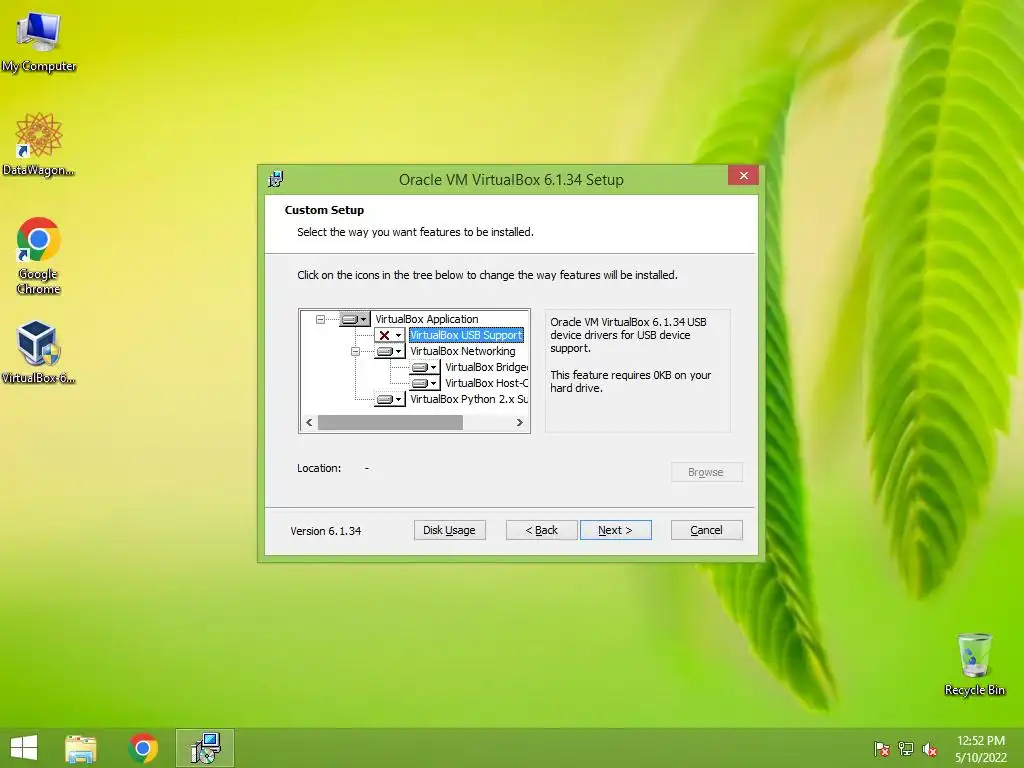Close the VirtualBox Setup window
1024x768 pixels.
tap(743, 176)
